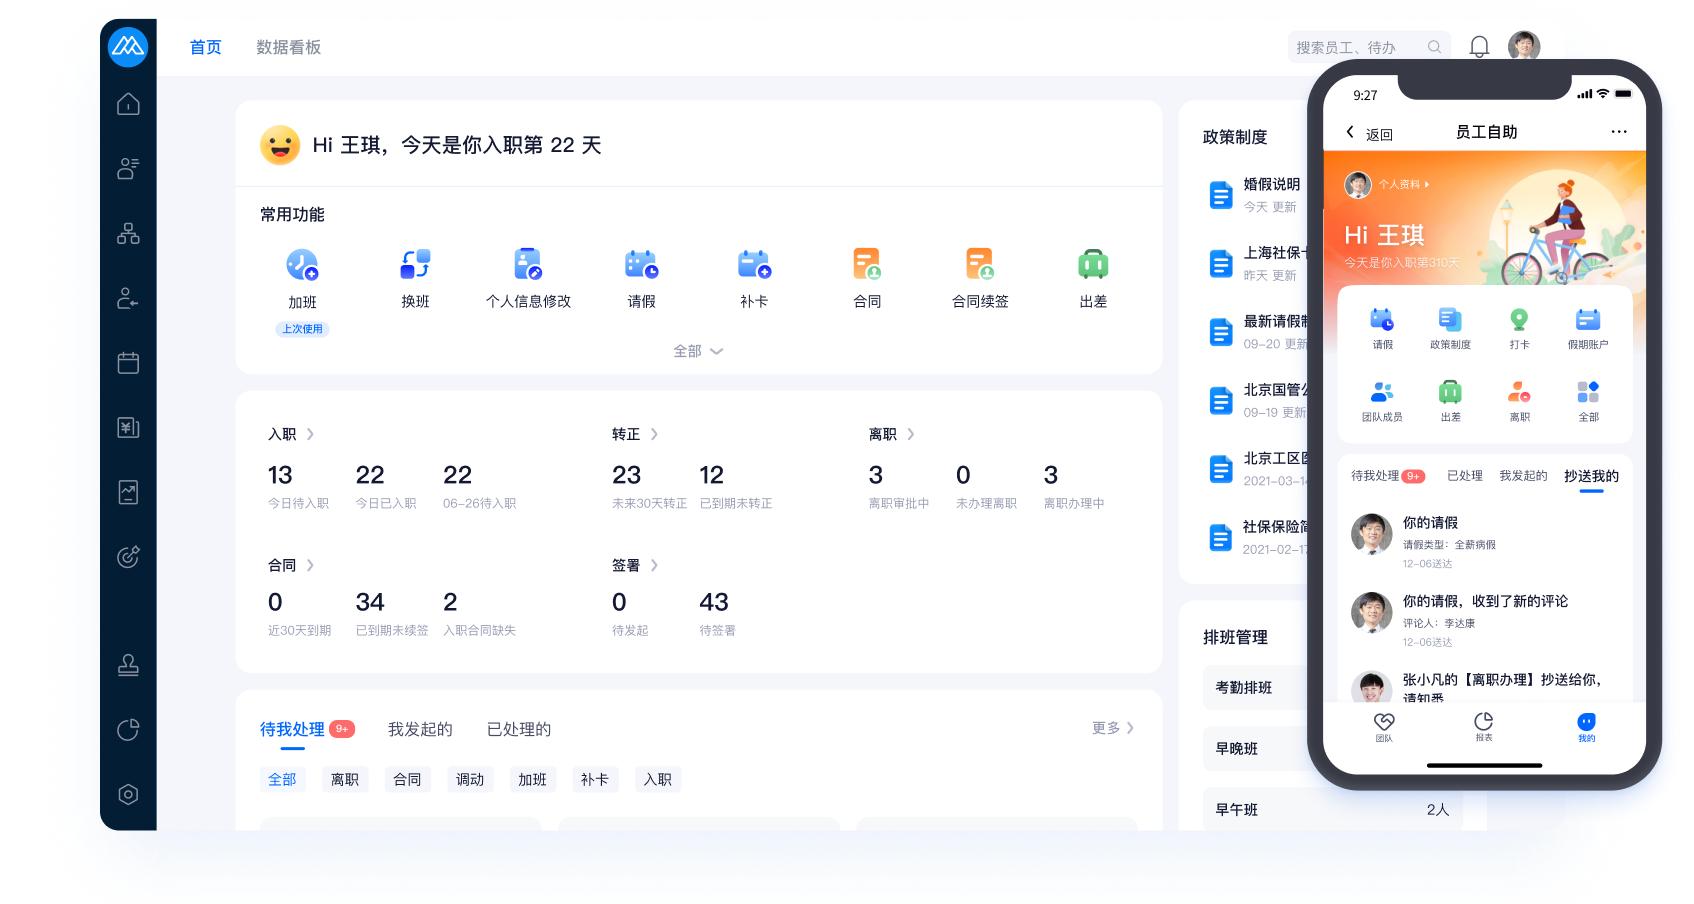Select the 请假 leave request icon
The width and height of the screenshot is (1694, 904).
tap(641, 266)
